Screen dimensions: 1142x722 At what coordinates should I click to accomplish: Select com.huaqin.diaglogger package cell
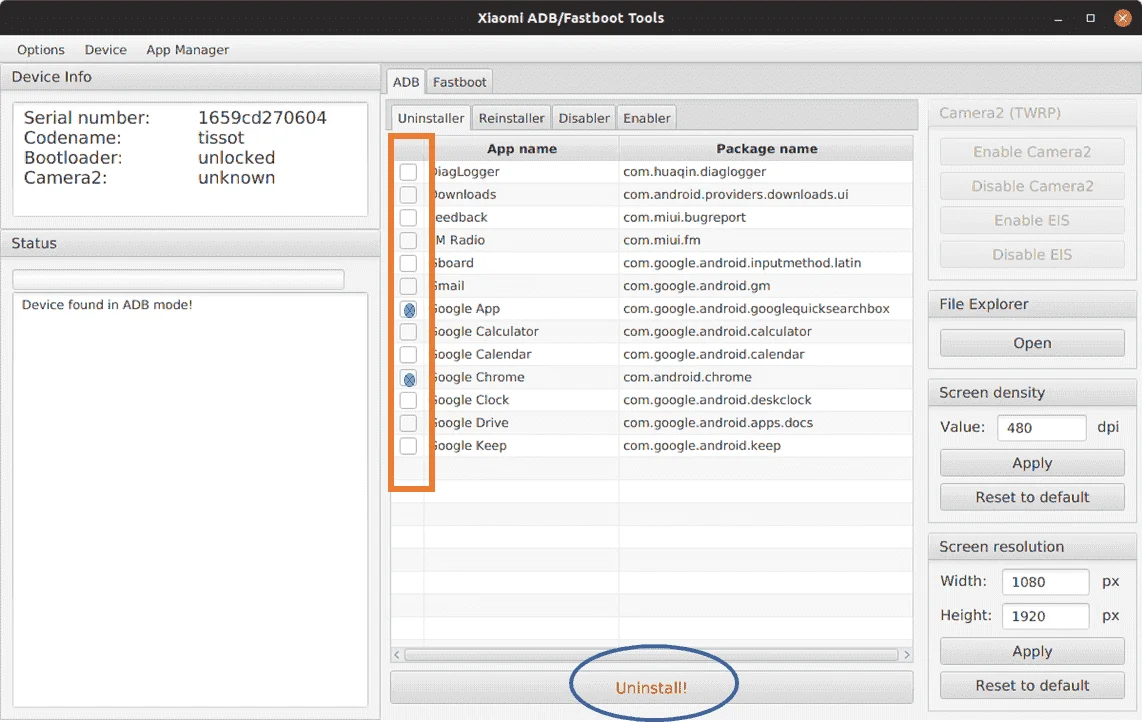coord(765,172)
